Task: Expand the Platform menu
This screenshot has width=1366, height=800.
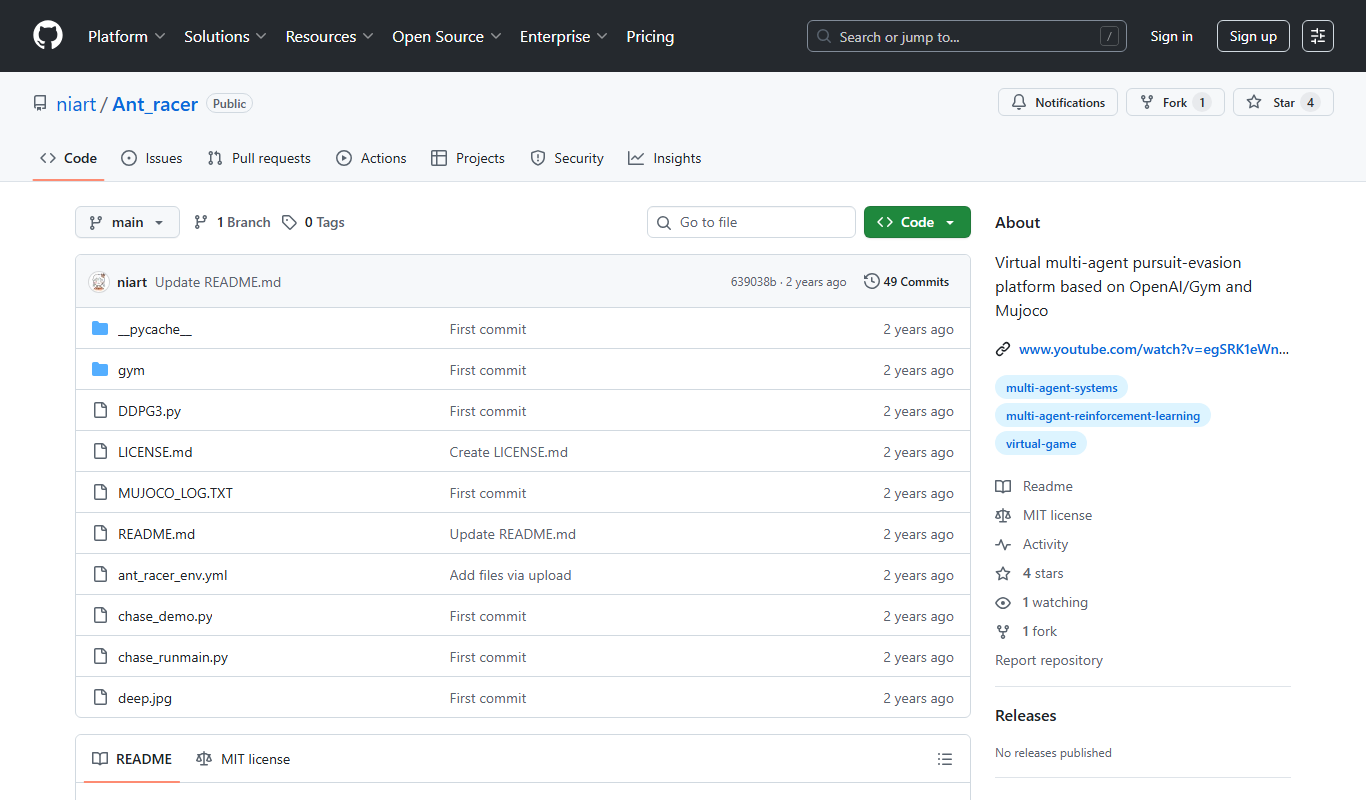Action: (127, 36)
